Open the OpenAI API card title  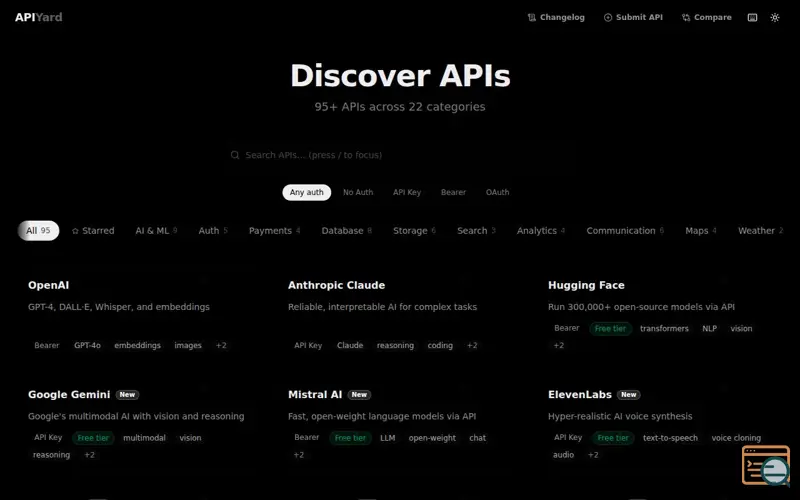(x=48, y=285)
